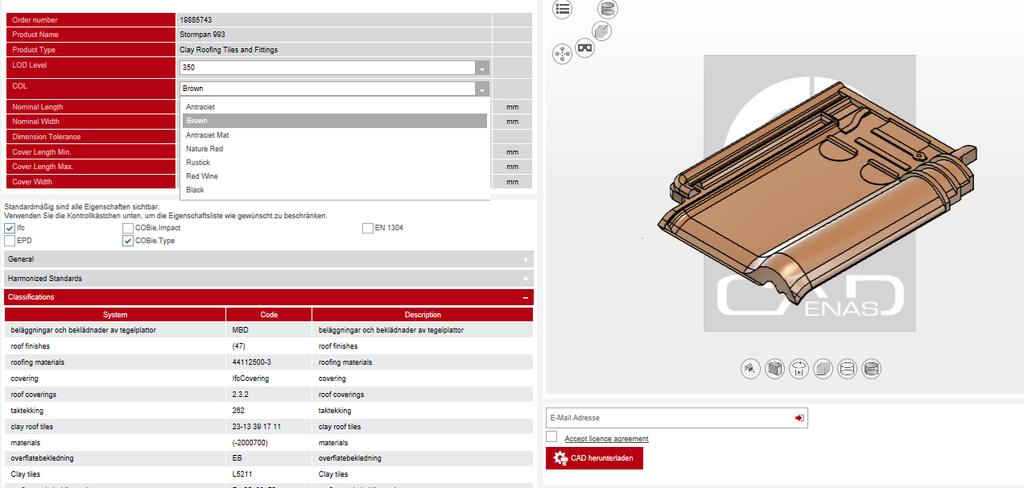This screenshot has width=1024, height=488.
Task: Click the Dimension Tolerance label
Action: pos(46,137)
